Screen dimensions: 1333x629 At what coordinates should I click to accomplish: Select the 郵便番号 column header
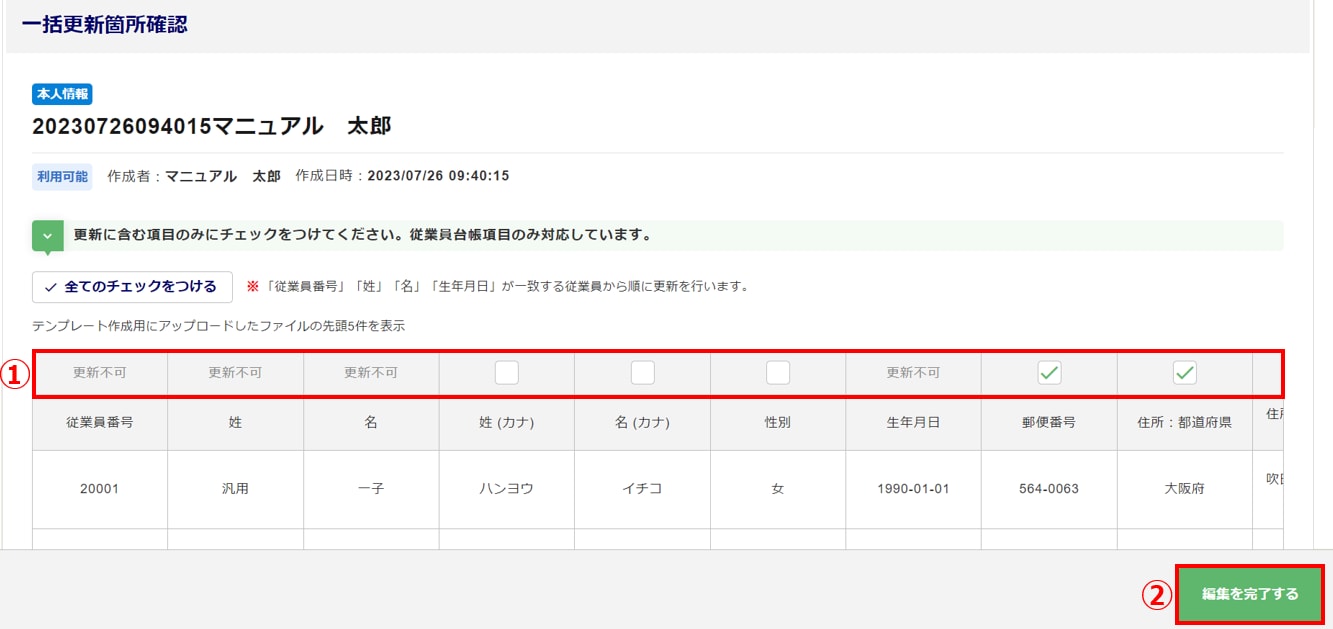1049,423
